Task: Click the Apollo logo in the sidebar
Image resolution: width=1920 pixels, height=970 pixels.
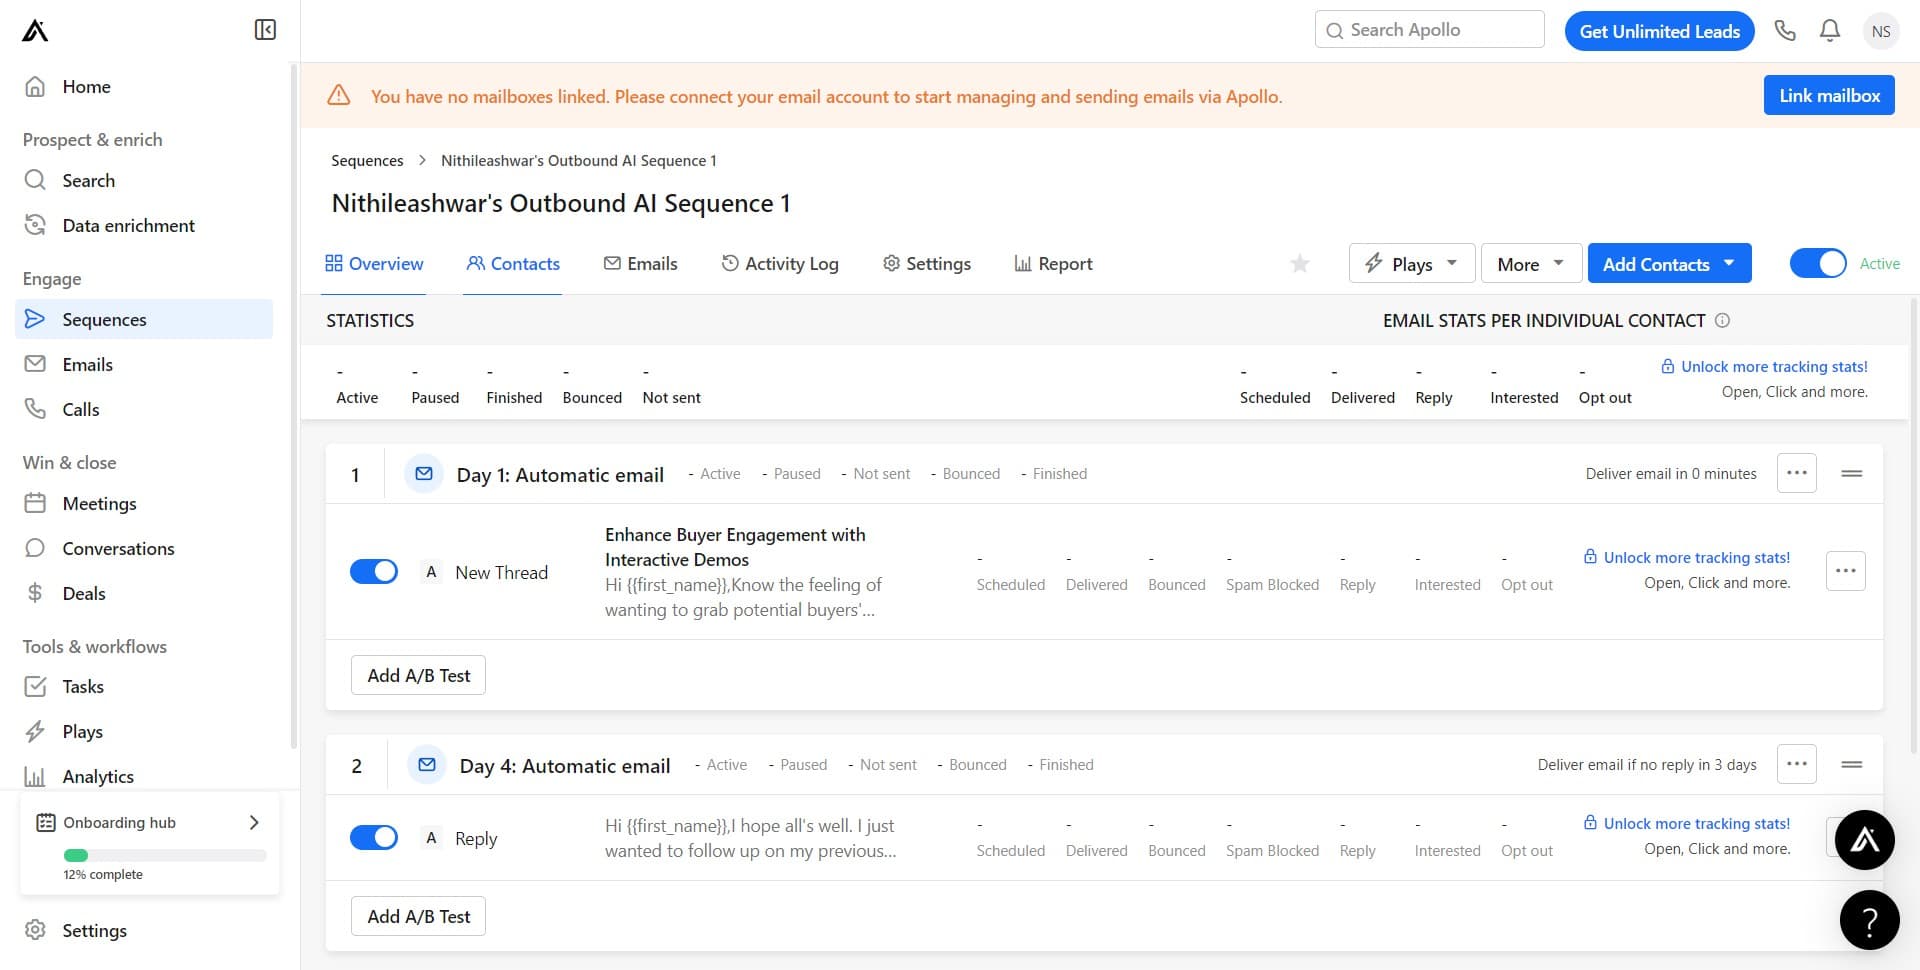Action: pos(35,31)
